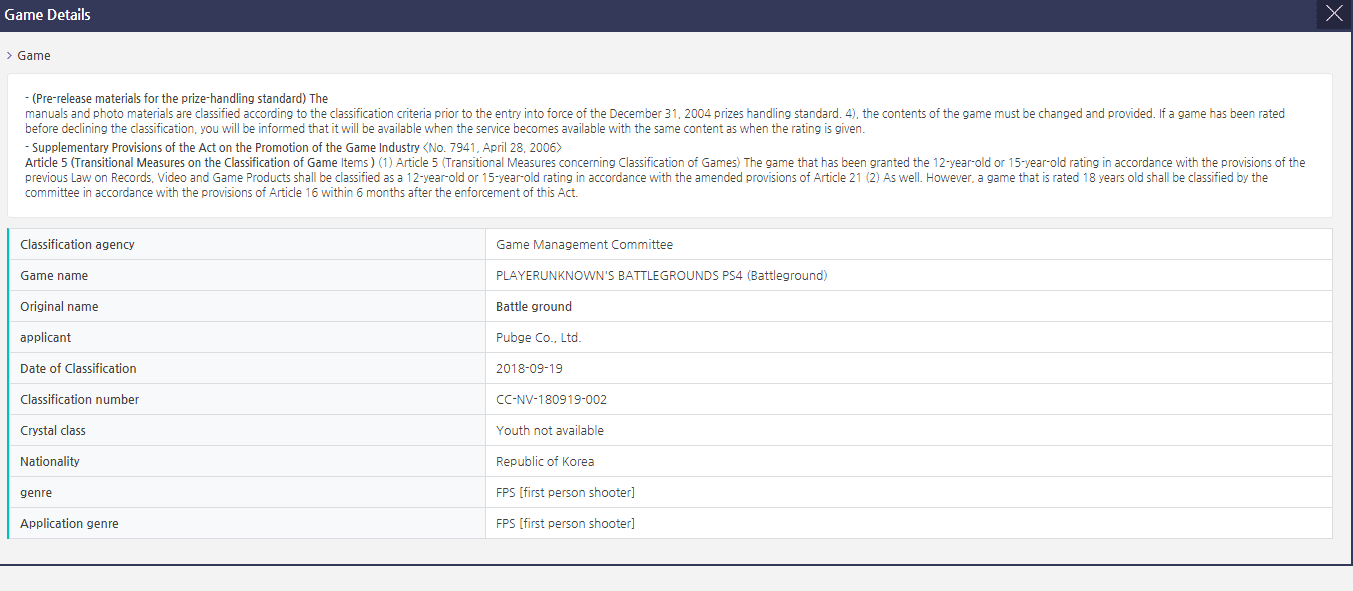Viewport: 1353px width, 591px height.
Task: Select the Classification agency label cell
Action: 77,245
